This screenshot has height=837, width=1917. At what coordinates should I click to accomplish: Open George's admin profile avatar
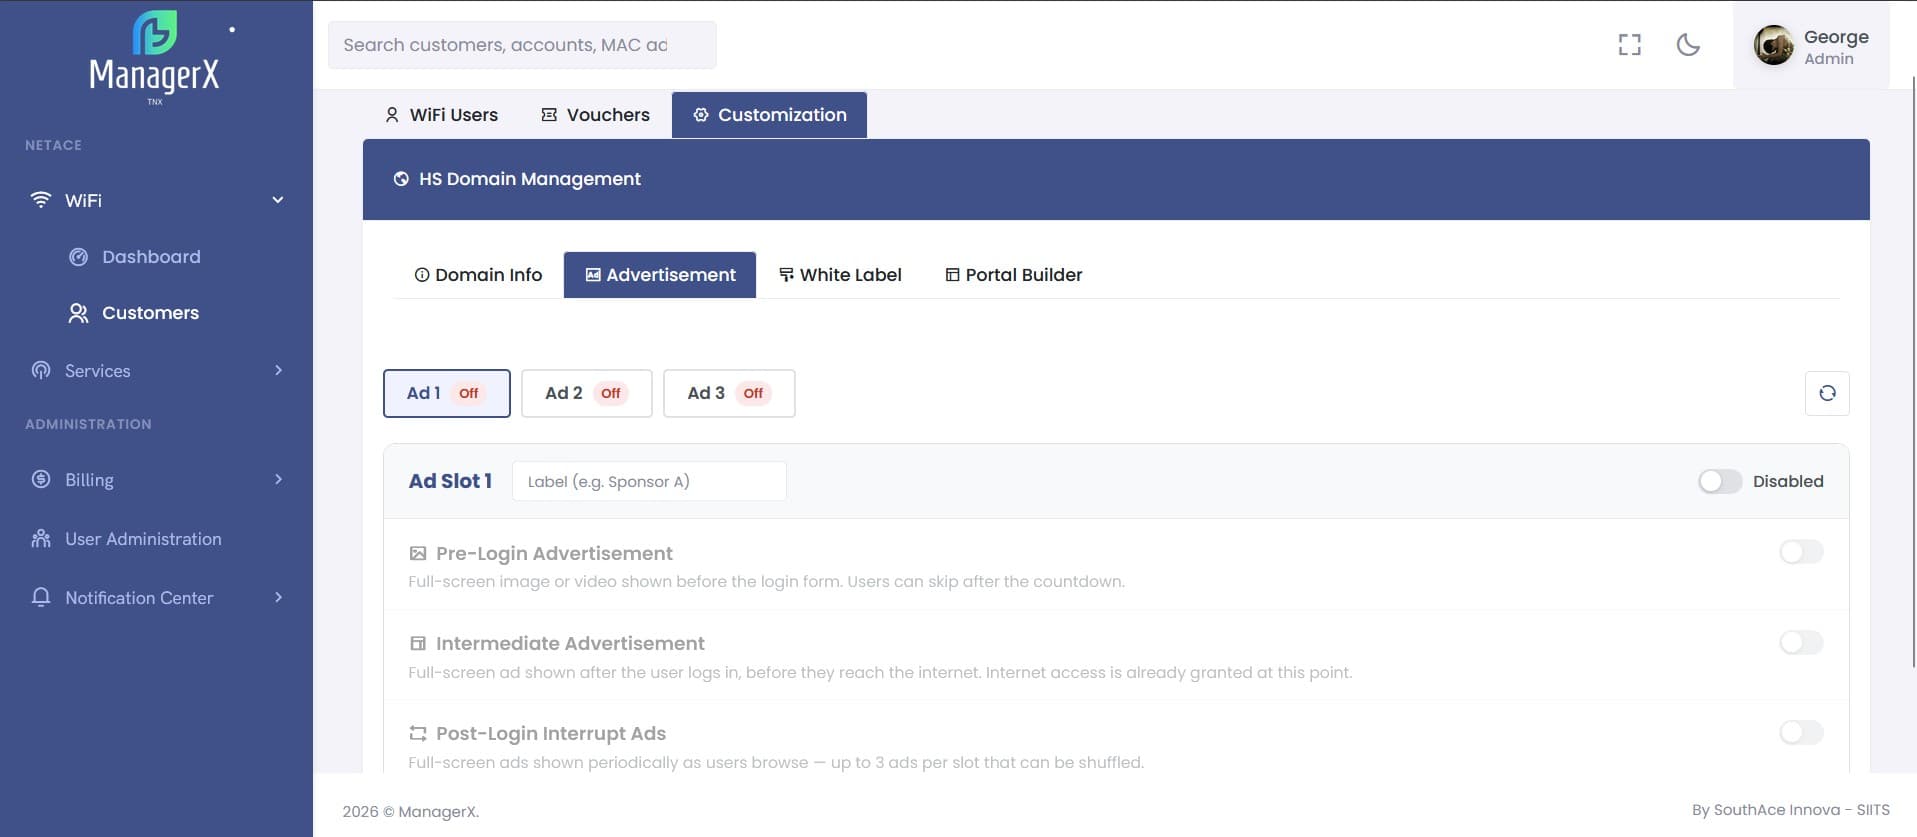pyautogui.click(x=1774, y=45)
